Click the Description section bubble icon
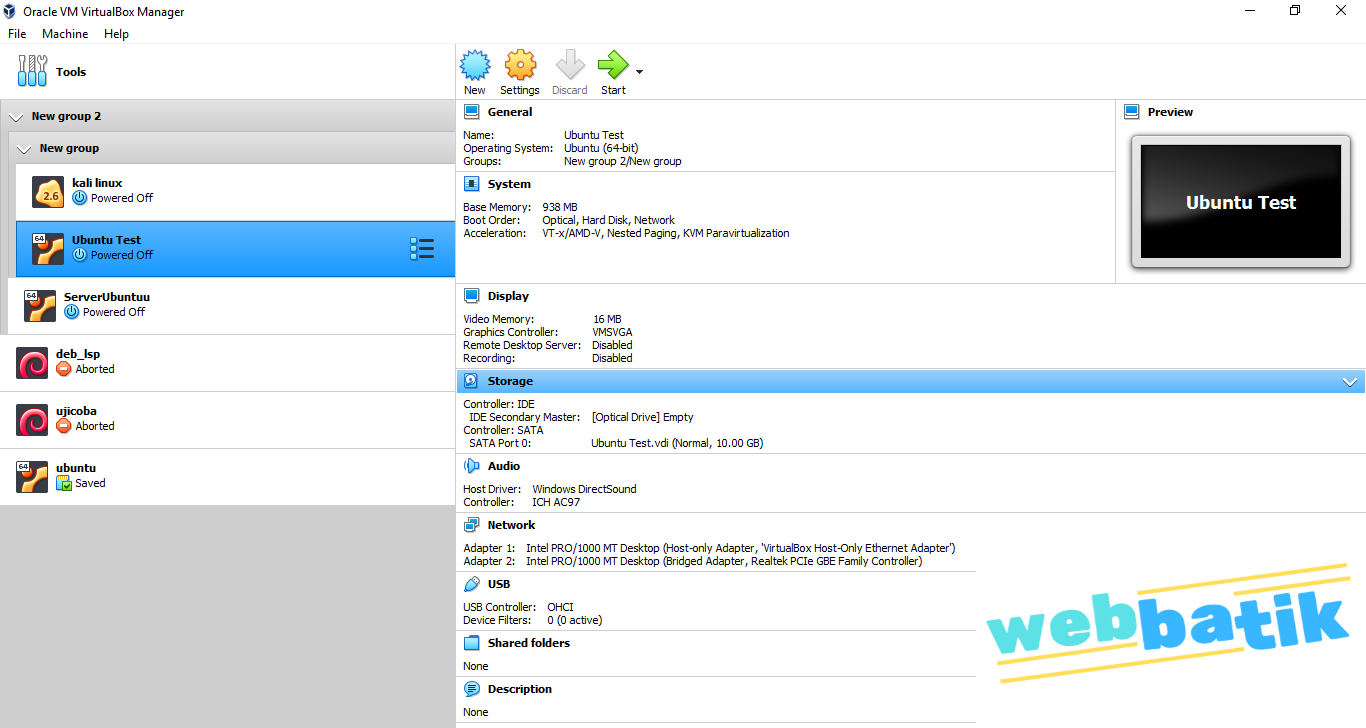 pos(472,689)
